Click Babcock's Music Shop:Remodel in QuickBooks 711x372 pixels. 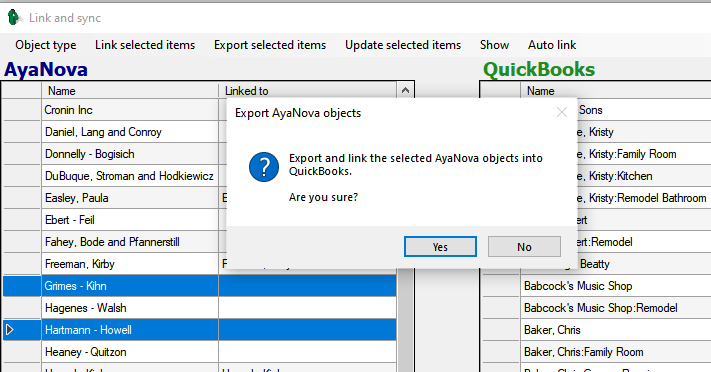616,308
